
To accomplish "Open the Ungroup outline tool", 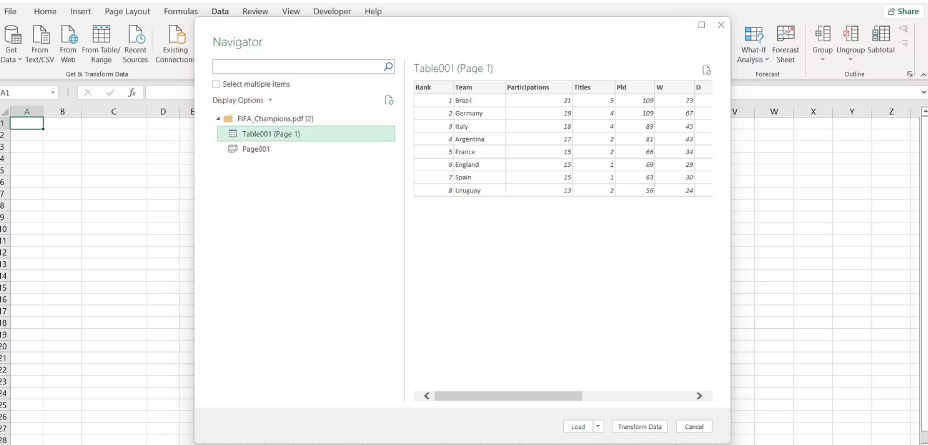I will [x=850, y=44].
